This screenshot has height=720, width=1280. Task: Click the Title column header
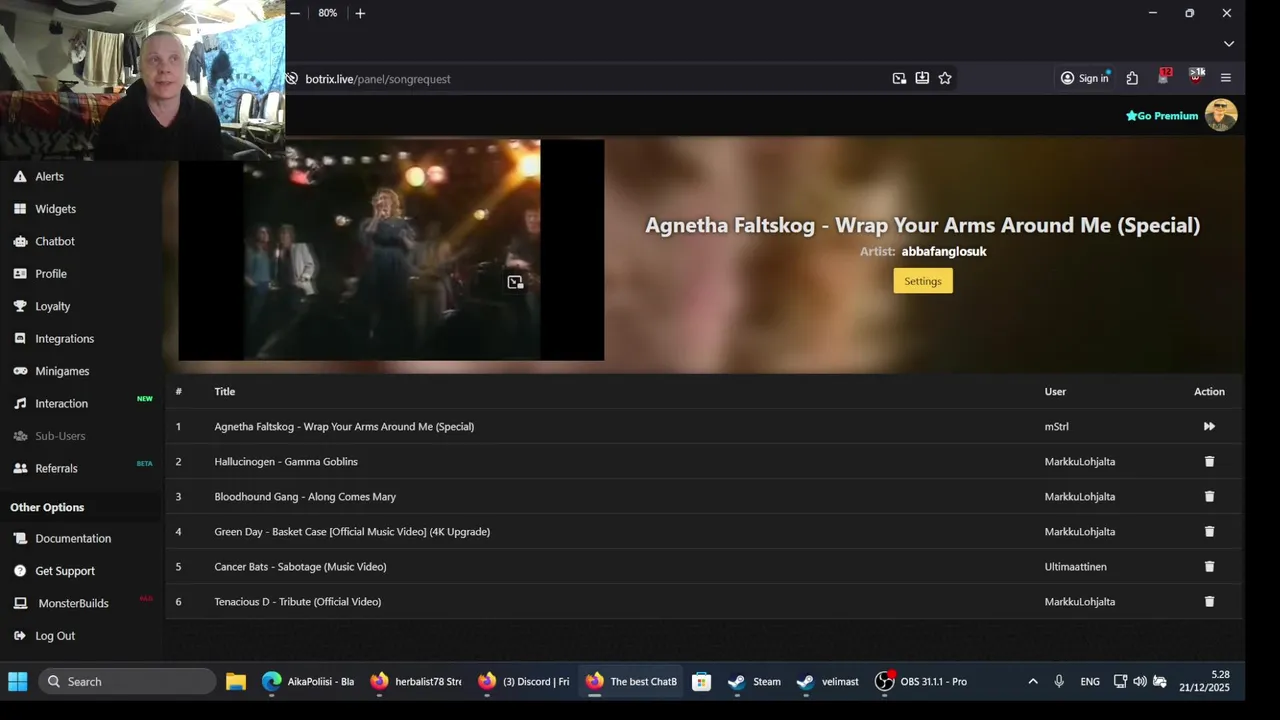(225, 392)
